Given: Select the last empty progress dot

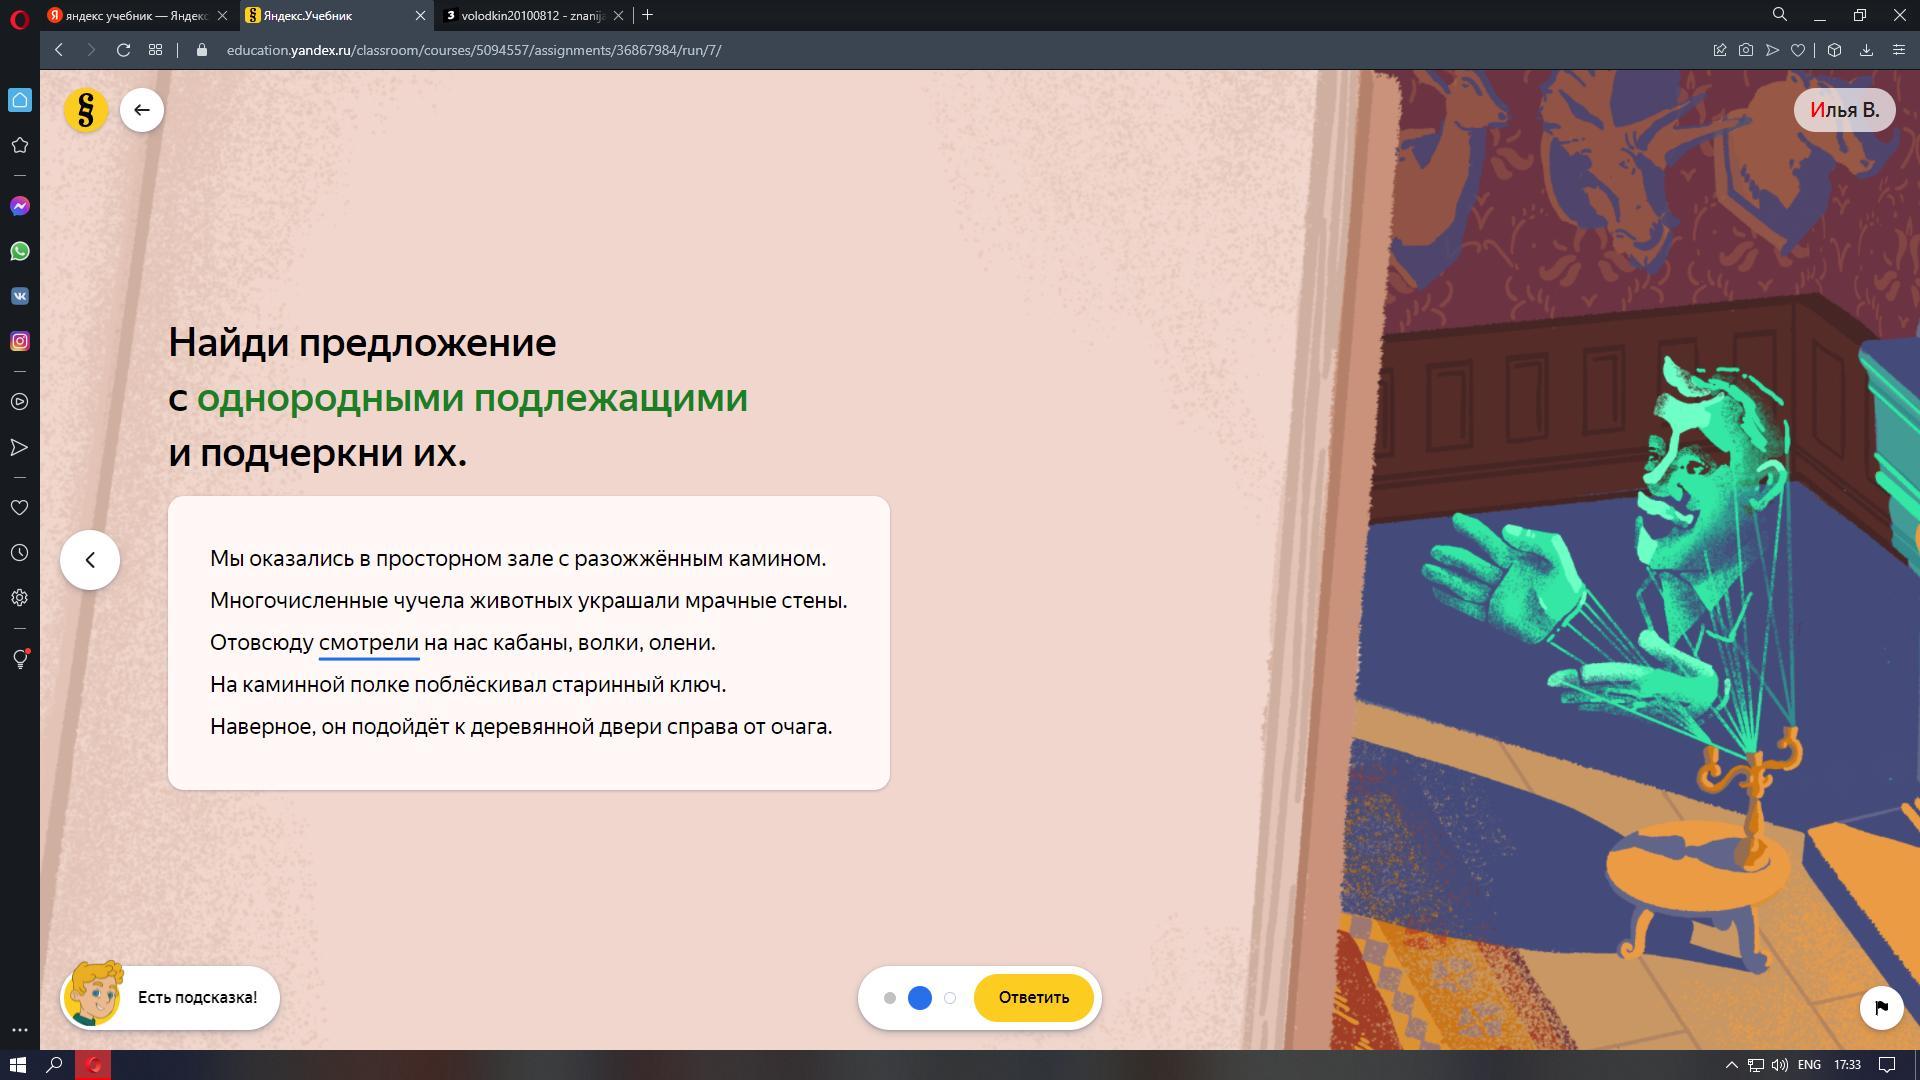Looking at the screenshot, I should tap(950, 998).
